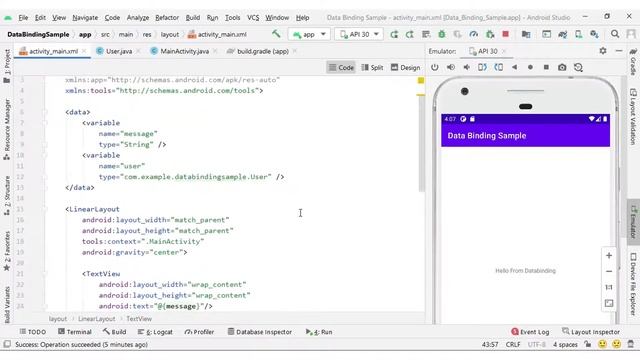Open Device File Explorer panel
This screenshot has width=640, height=360.
point(633,284)
